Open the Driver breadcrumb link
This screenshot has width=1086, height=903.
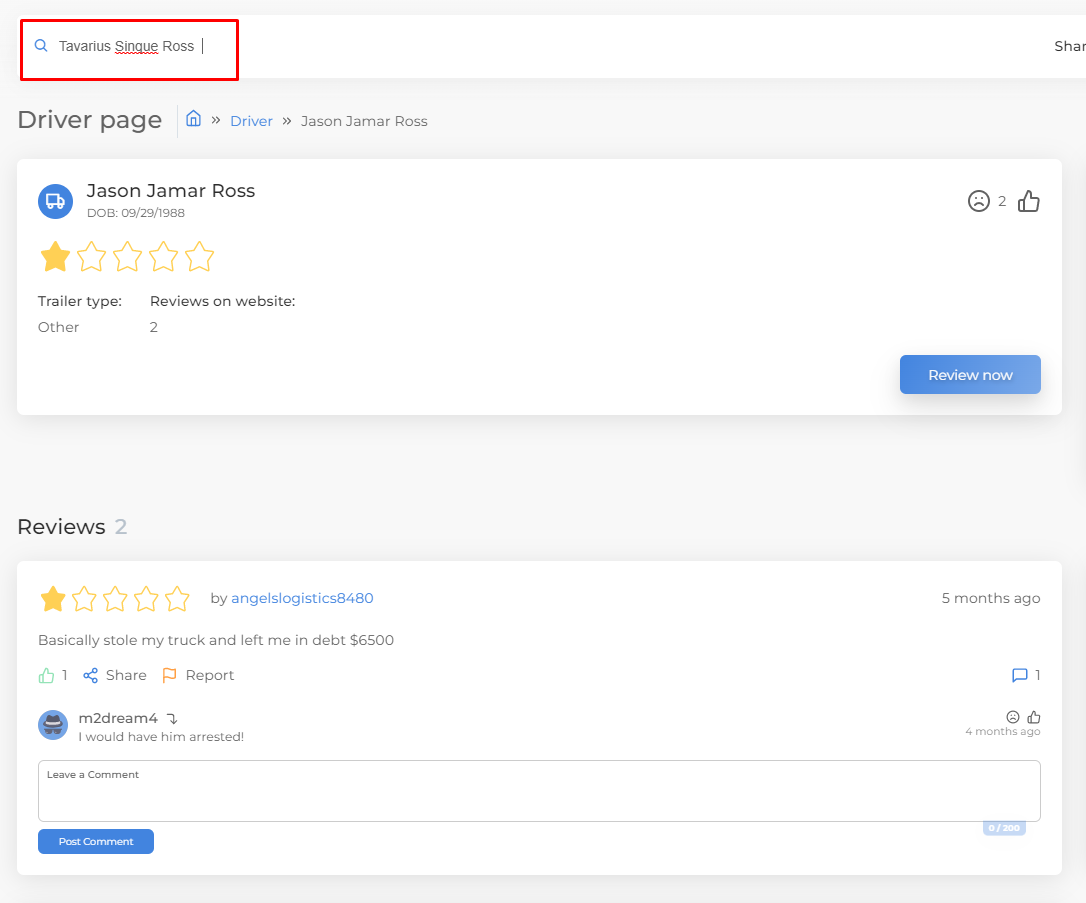click(x=251, y=121)
